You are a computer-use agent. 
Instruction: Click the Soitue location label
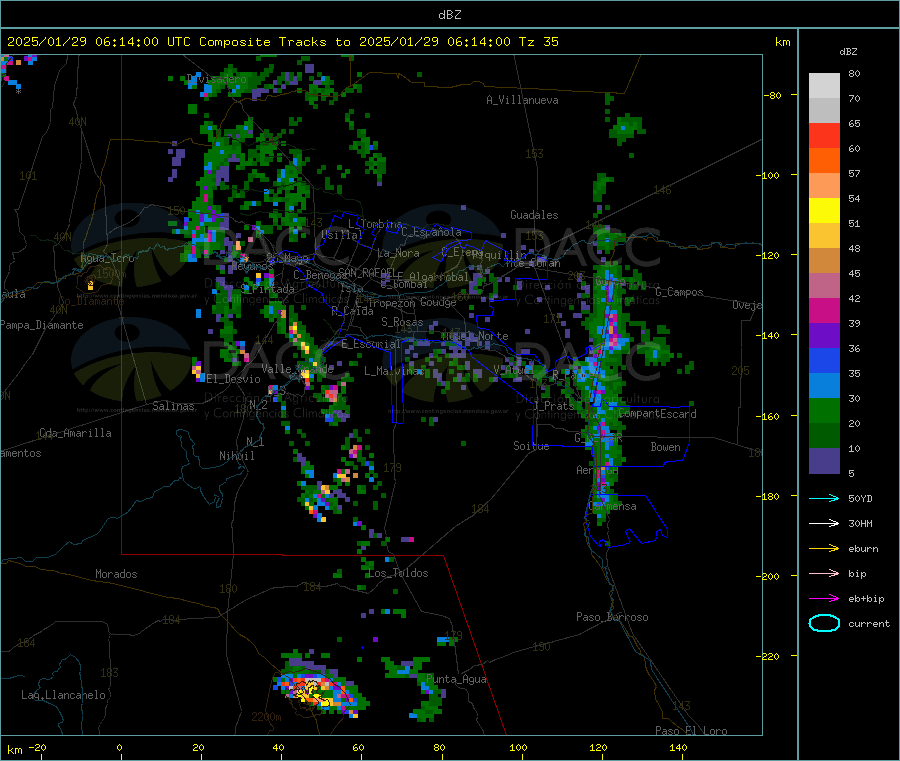pos(532,446)
